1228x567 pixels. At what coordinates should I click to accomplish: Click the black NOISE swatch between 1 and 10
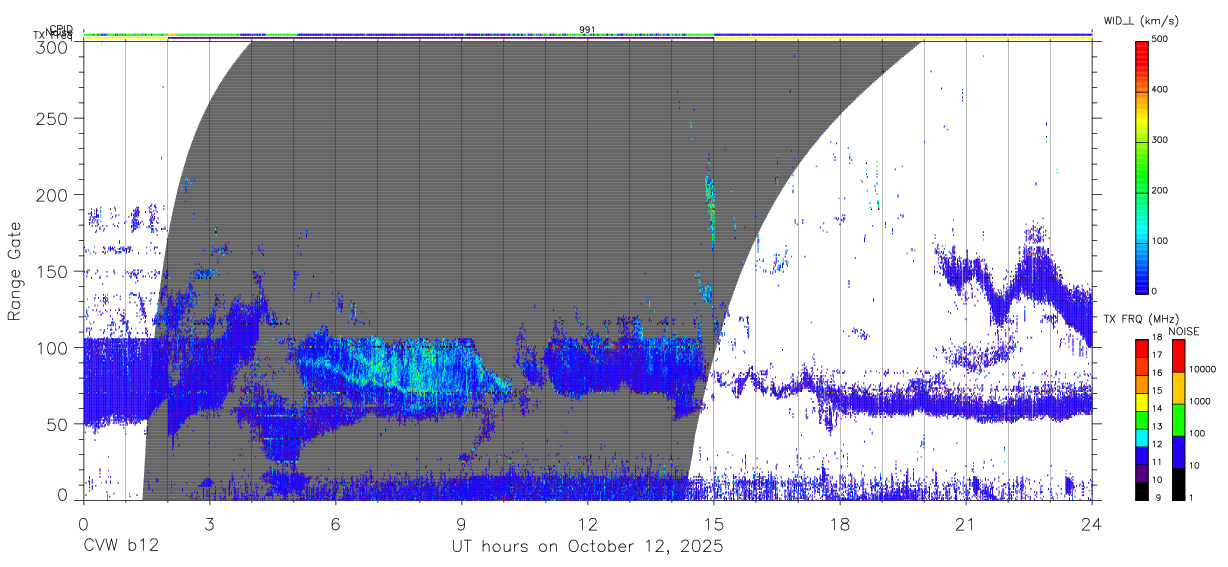(x=1178, y=484)
